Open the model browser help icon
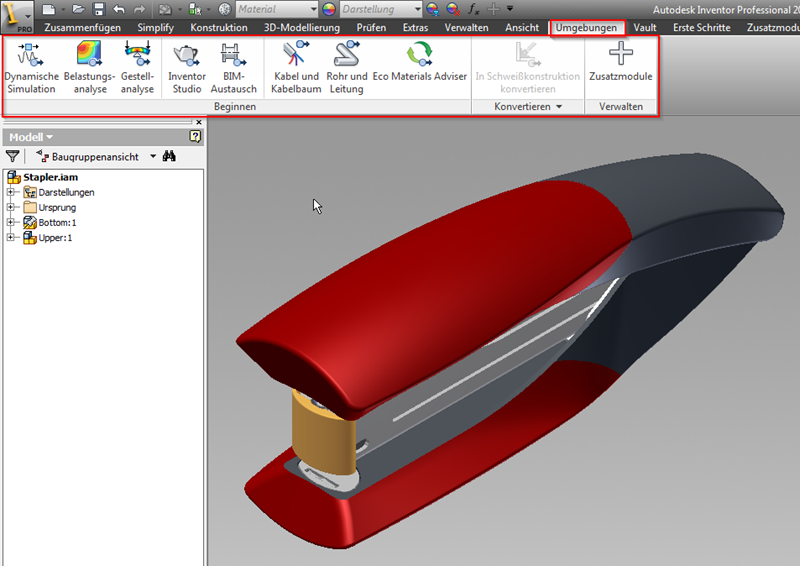The image size is (800, 566). 195,137
